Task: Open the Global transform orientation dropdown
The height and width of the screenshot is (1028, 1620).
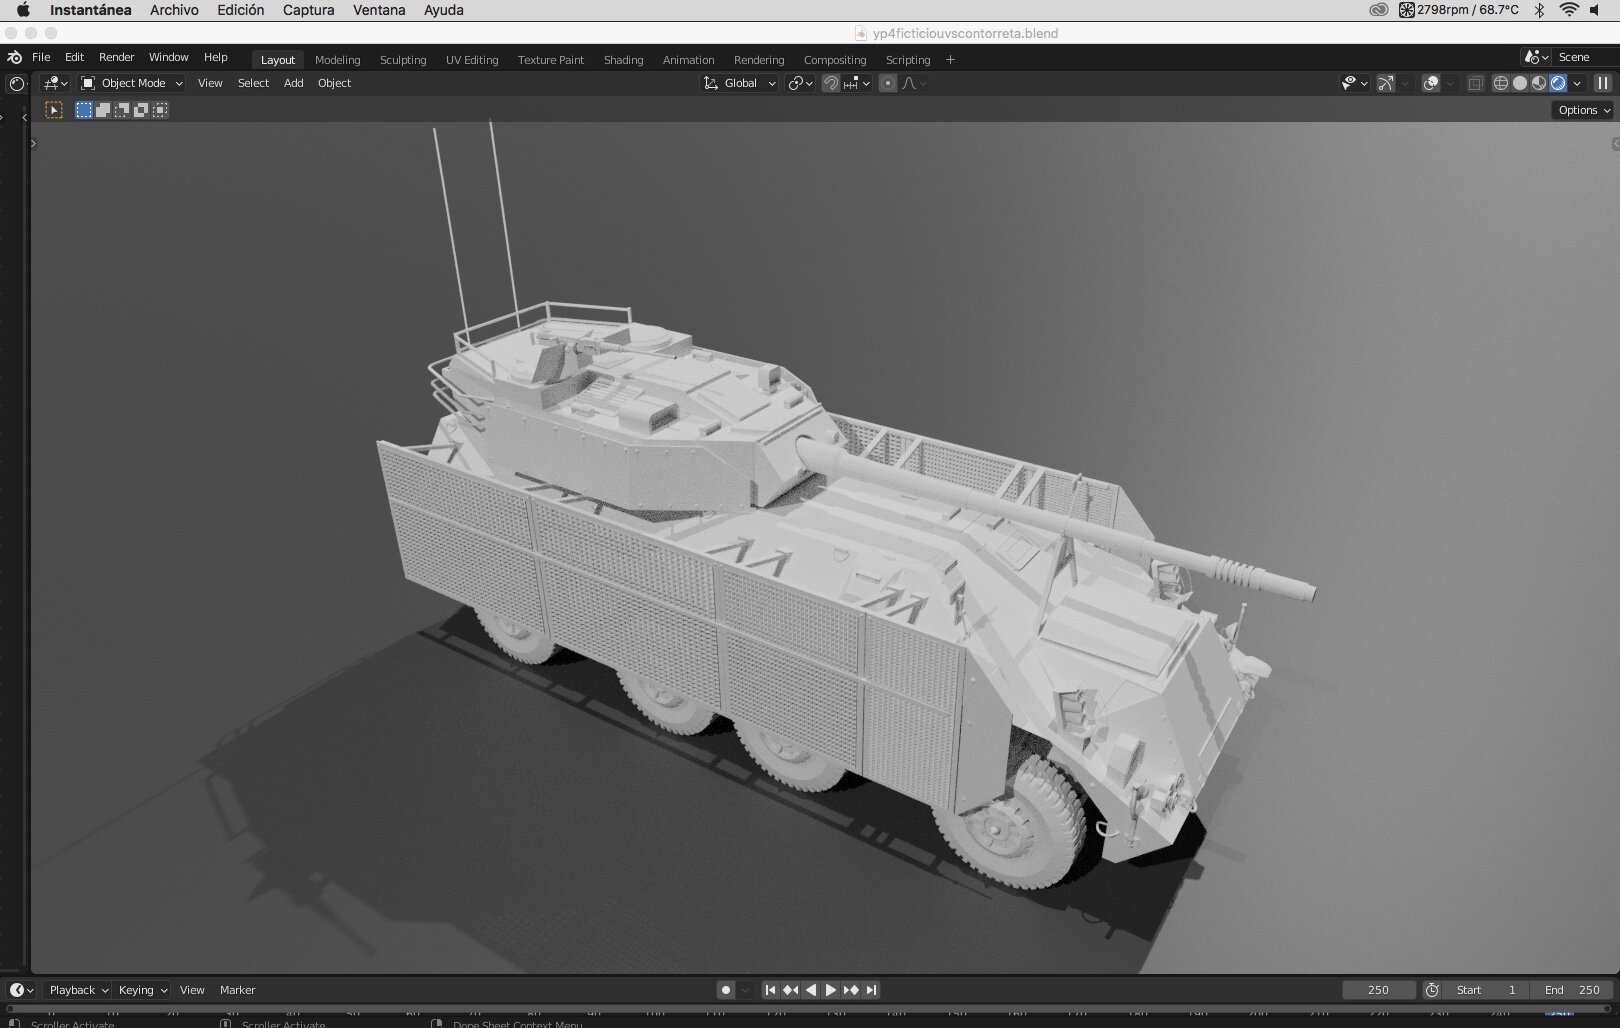Action: pos(739,83)
